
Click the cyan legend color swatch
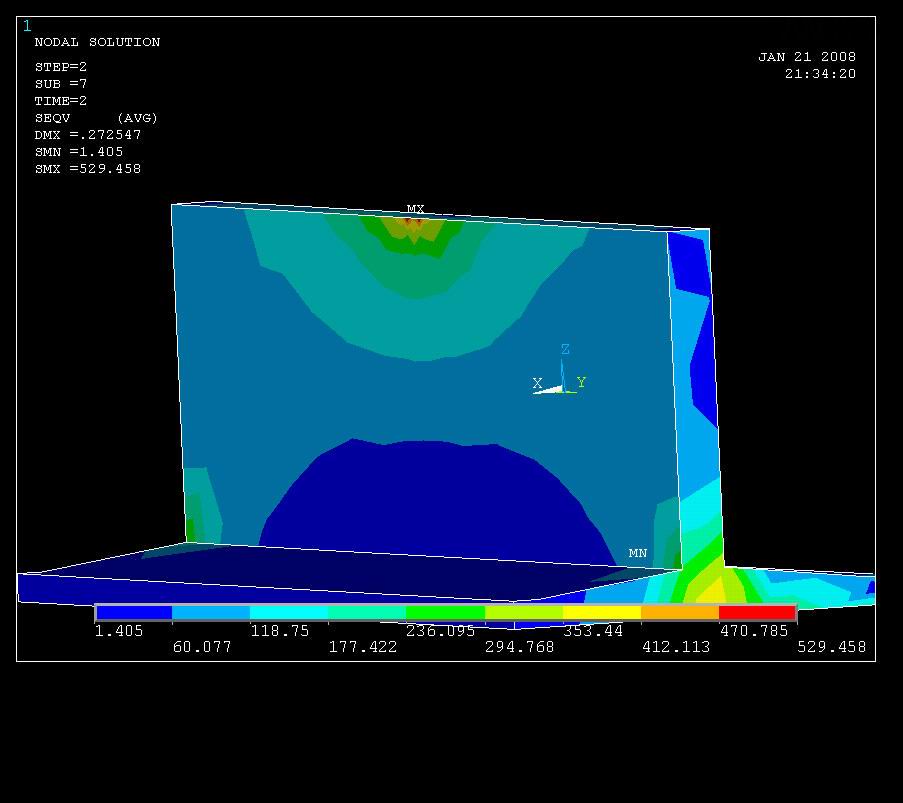click(x=289, y=612)
